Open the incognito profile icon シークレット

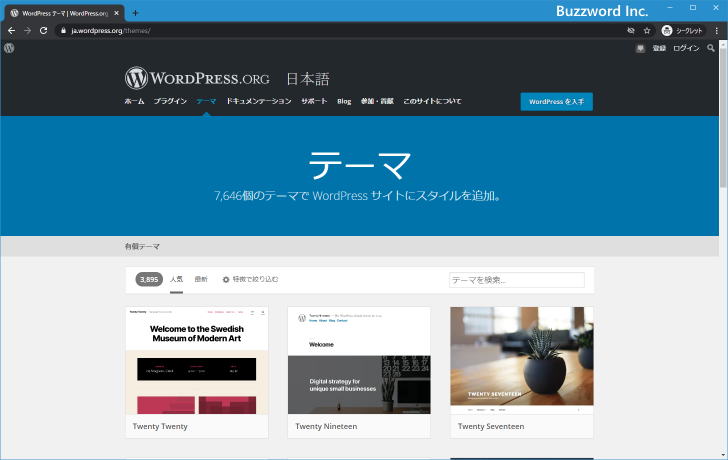(x=682, y=31)
